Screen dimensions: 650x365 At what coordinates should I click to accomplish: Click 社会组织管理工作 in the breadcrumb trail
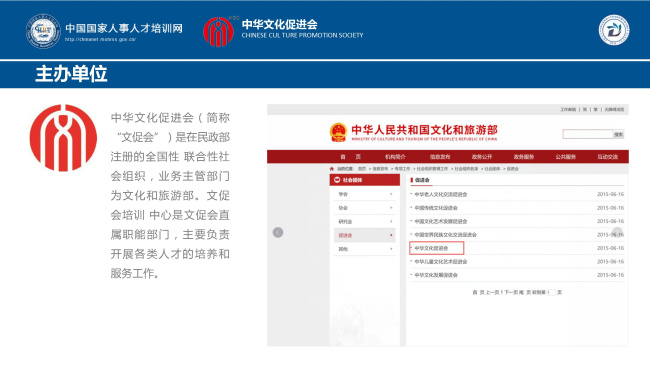pyautogui.click(x=432, y=169)
